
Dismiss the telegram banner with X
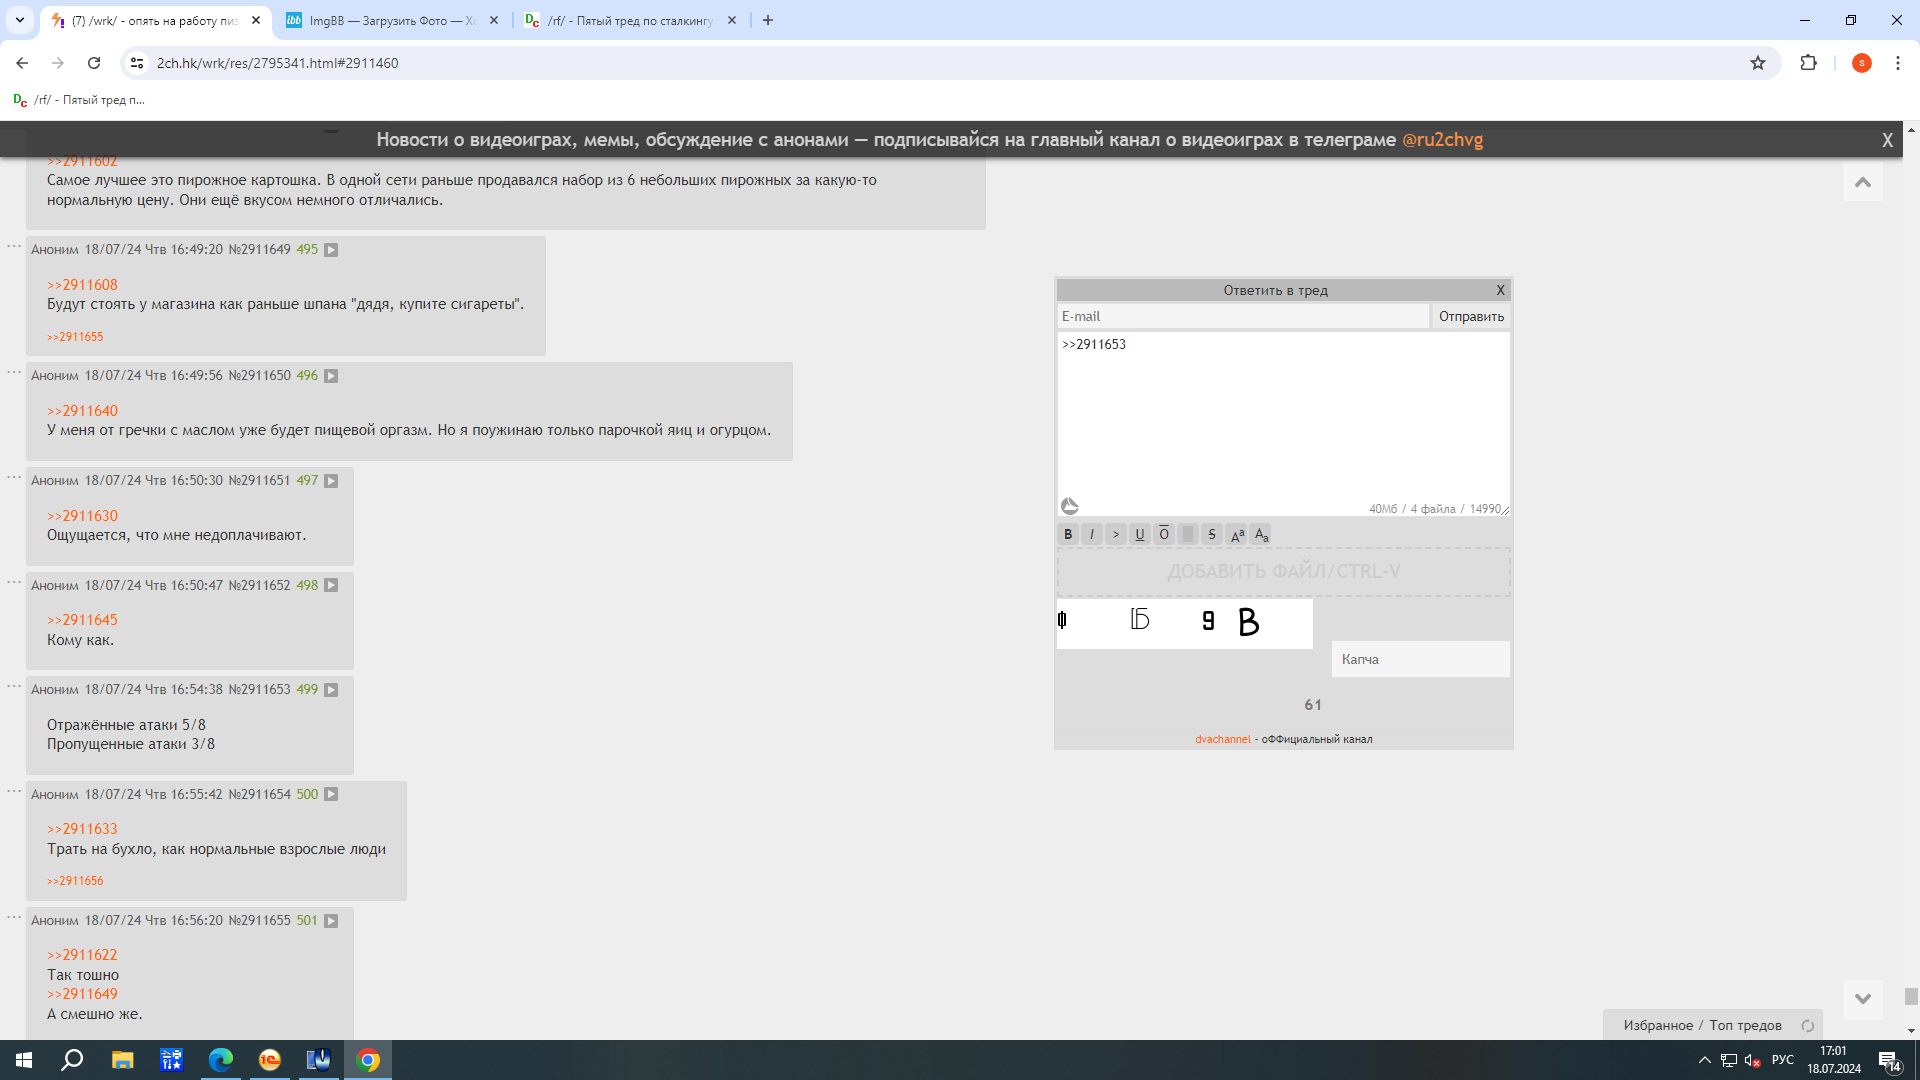1887,140
